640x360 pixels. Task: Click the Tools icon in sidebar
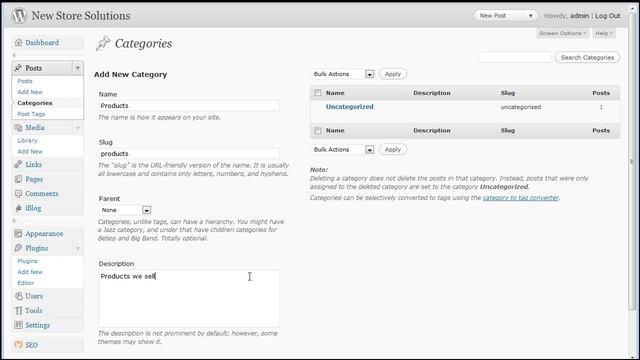(x=18, y=311)
